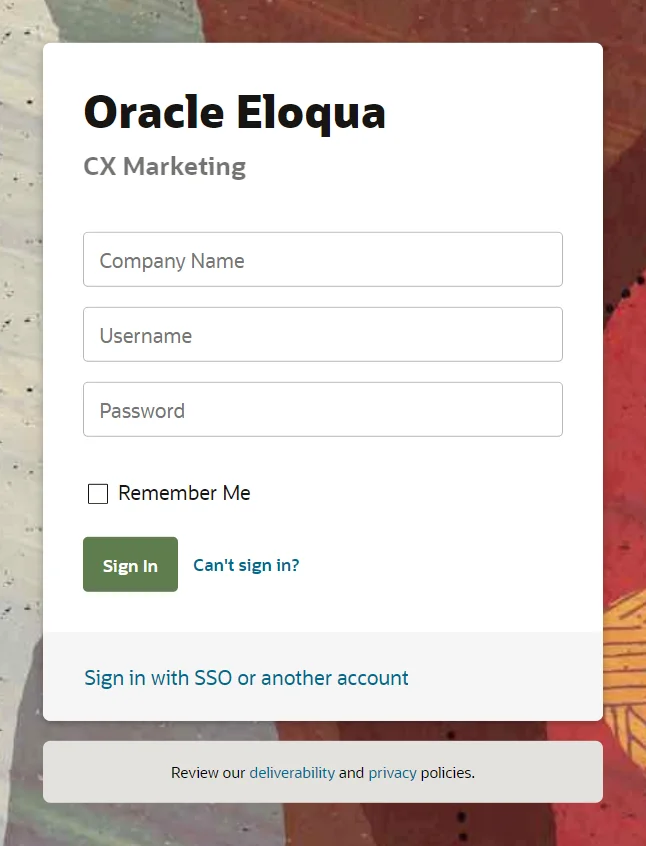Image resolution: width=646 pixels, height=846 pixels.
Task: Open the deliverability policy link
Action: pos(292,773)
